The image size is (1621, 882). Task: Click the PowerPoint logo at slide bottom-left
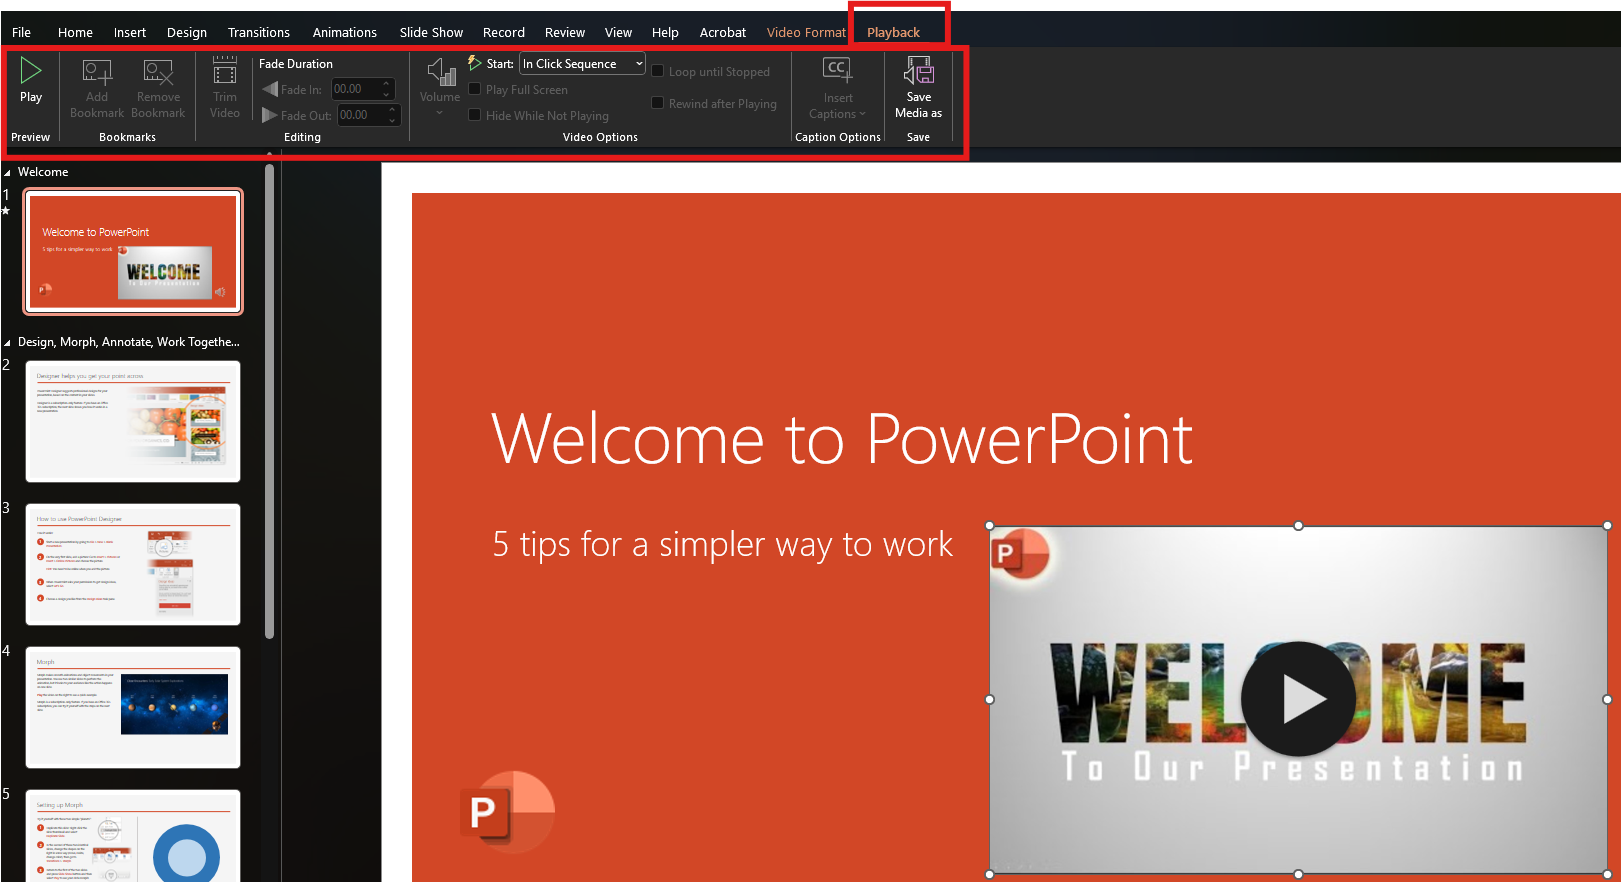tap(507, 812)
